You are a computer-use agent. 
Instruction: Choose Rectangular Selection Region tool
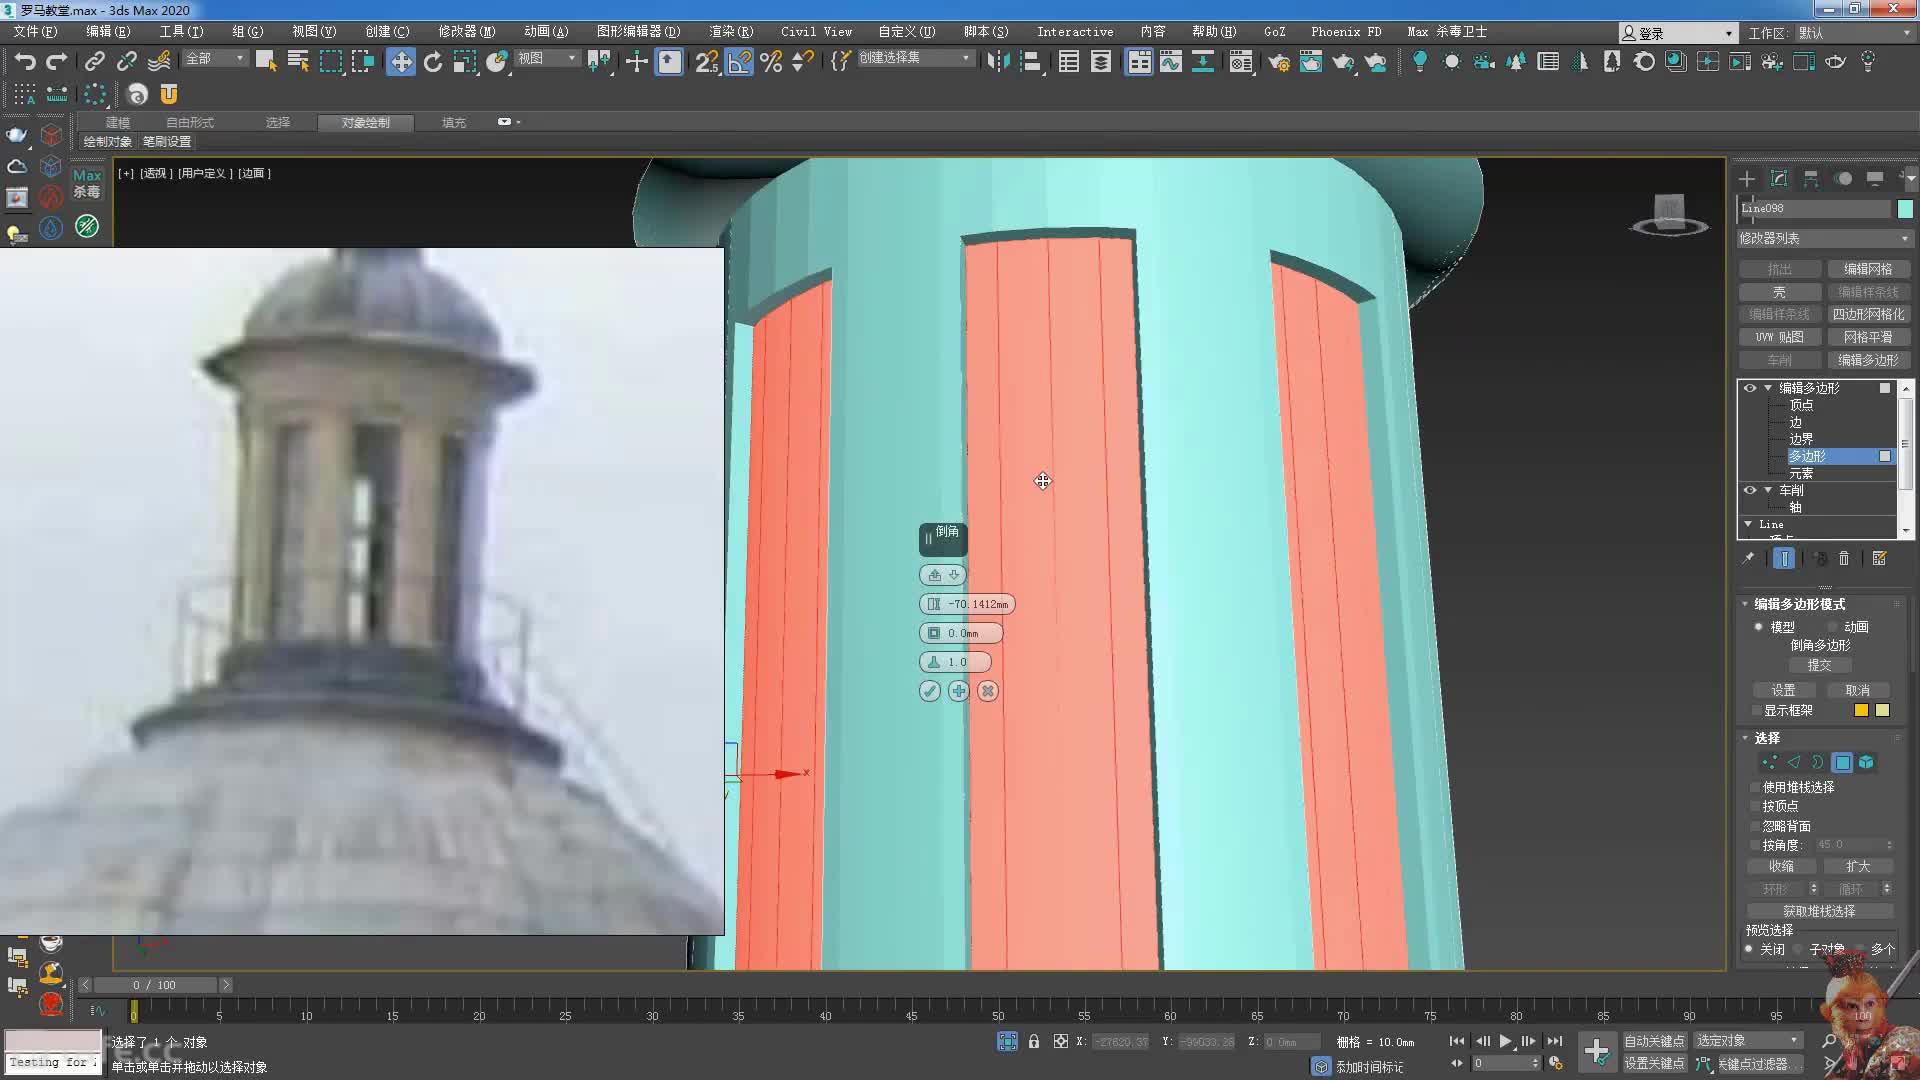pos(330,61)
